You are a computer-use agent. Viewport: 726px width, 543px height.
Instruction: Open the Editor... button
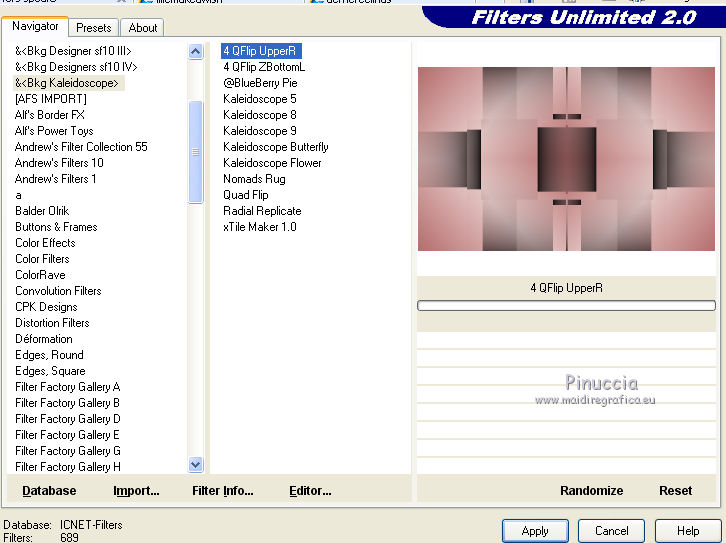(x=310, y=491)
